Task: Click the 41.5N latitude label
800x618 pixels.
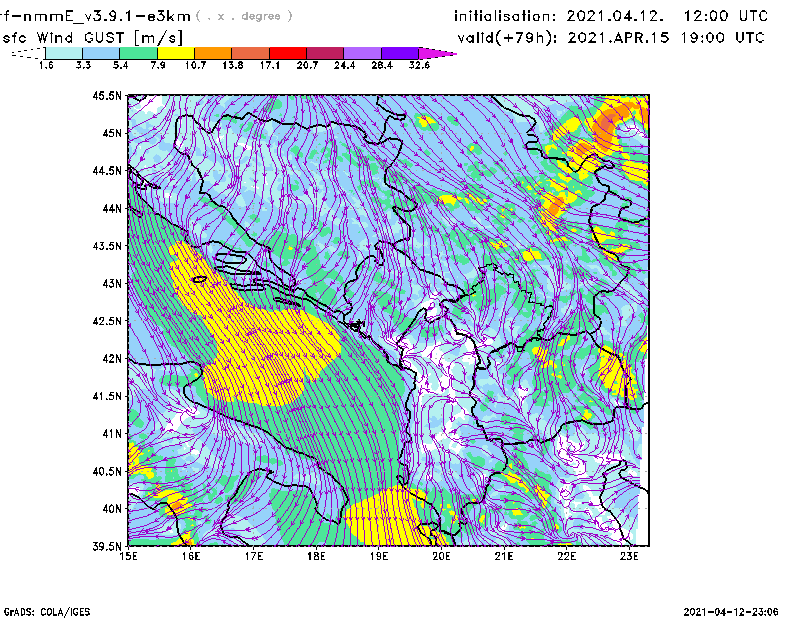Action: pos(107,396)
